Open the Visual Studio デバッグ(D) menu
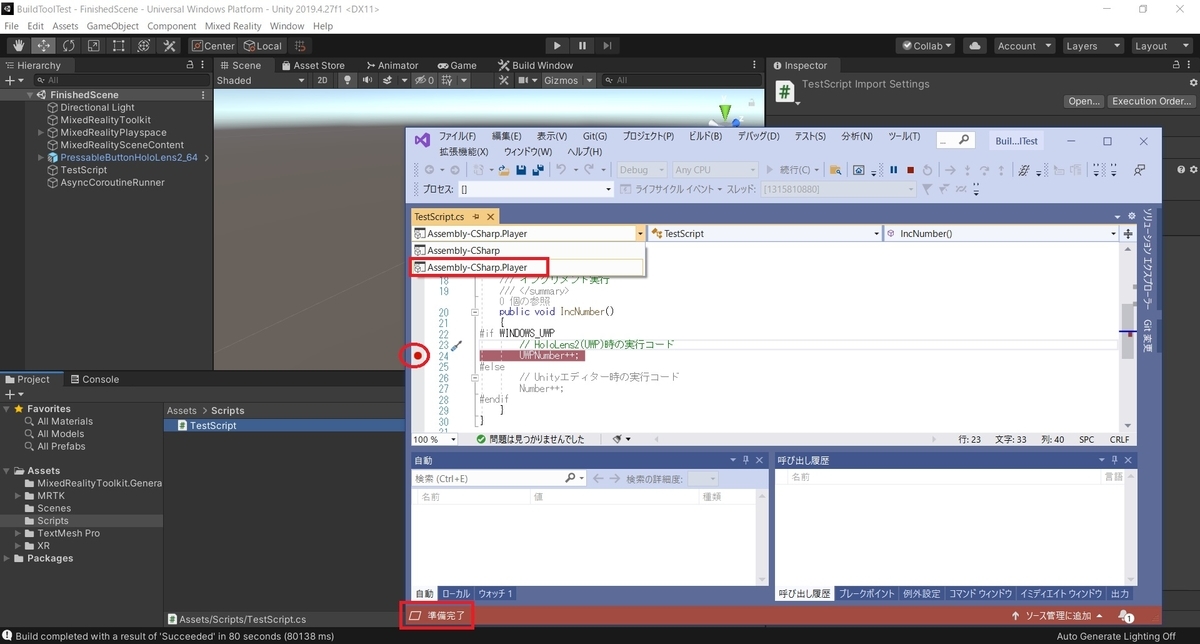The width and height of the screenshot is (1200, 644). click(x=758, y=136)
